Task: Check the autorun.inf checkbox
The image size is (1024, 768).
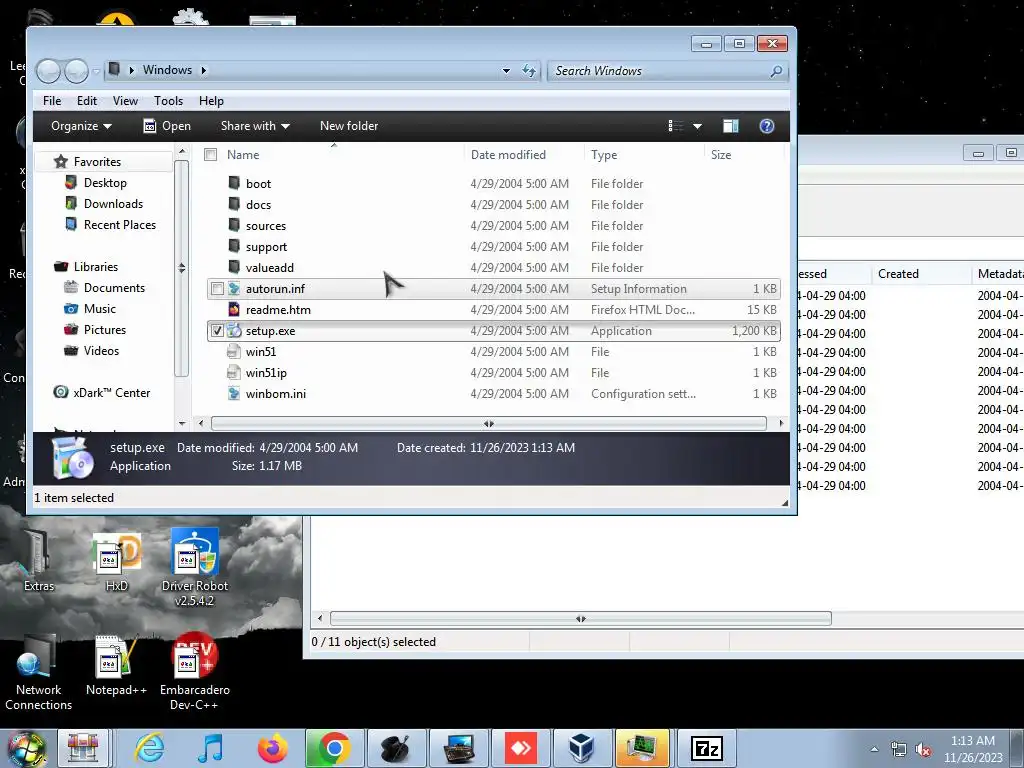Action: tap(217, 289)
